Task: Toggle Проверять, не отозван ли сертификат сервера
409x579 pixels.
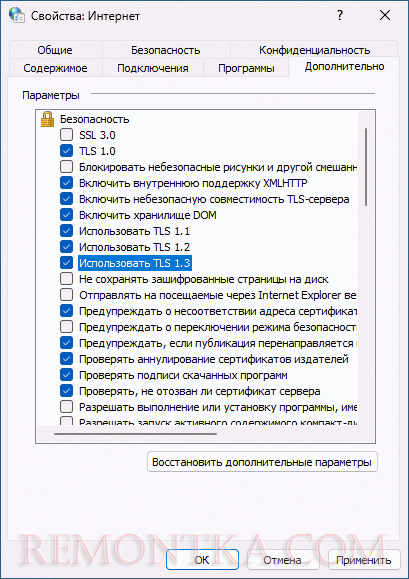Action: pos(66,391)
